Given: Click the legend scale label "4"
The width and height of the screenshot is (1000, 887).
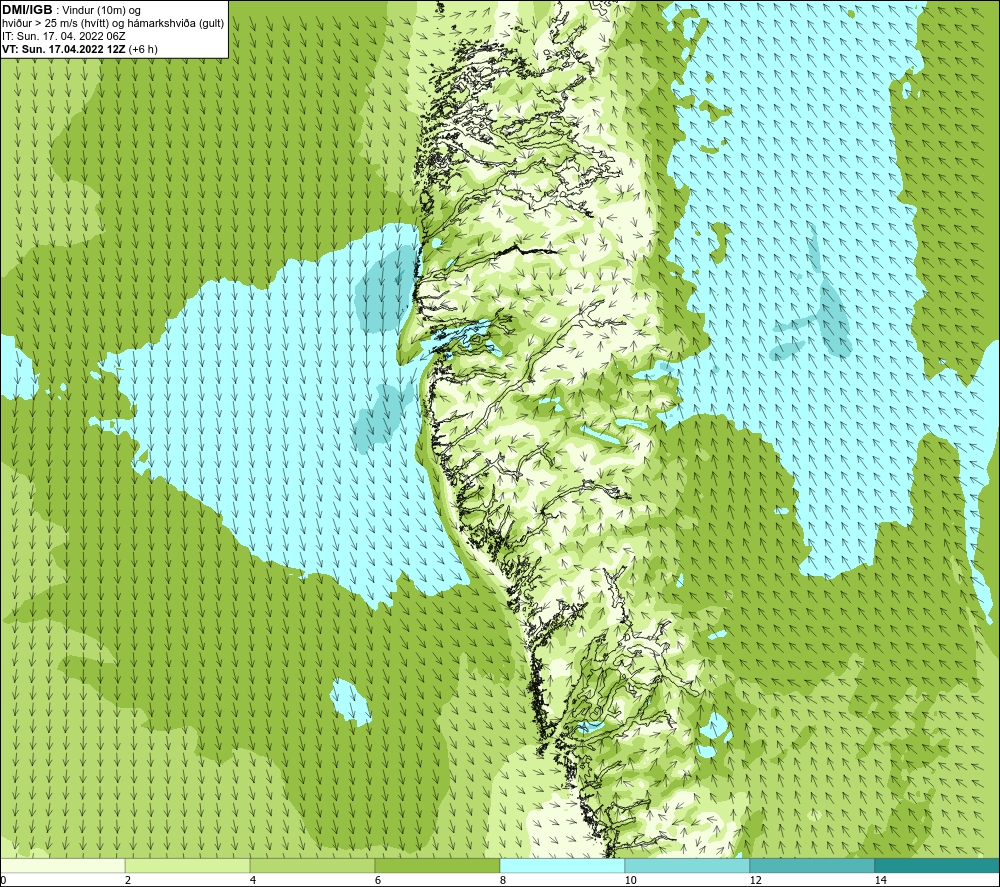Looking at the screenshot, I should pos(253,880).
